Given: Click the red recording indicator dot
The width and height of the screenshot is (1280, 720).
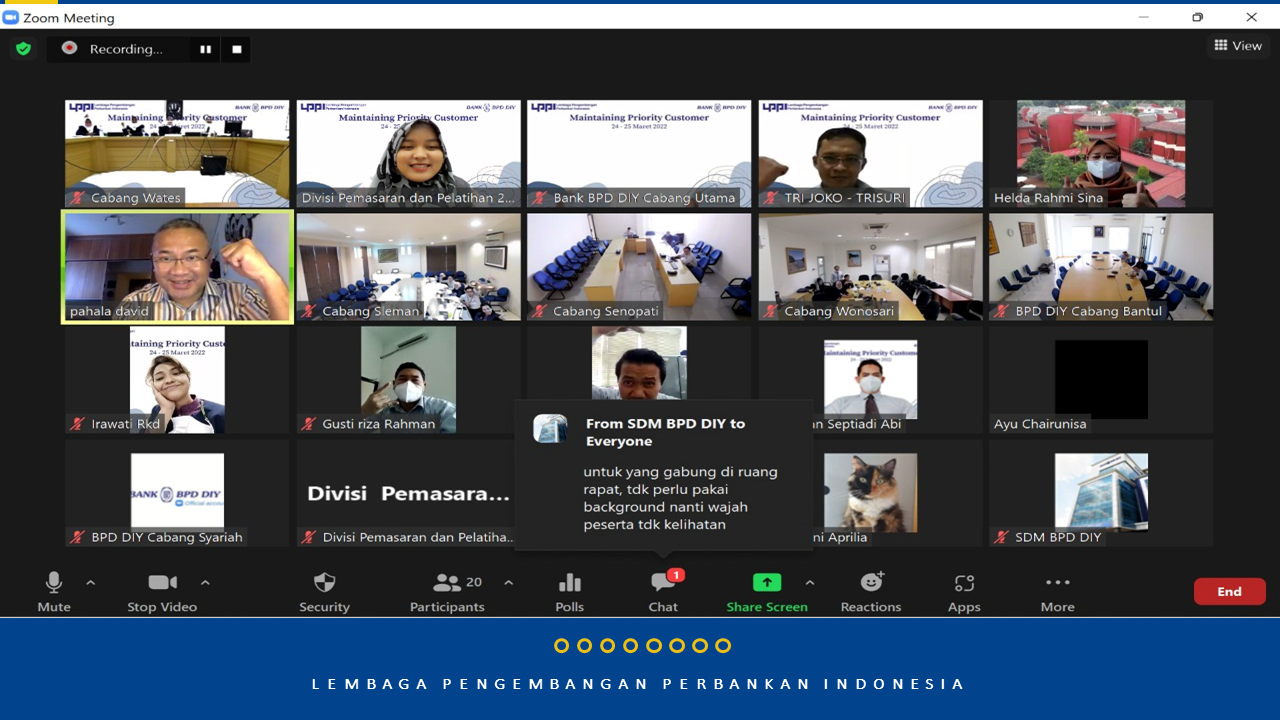Looking at the screenshot, I should 69,48.
